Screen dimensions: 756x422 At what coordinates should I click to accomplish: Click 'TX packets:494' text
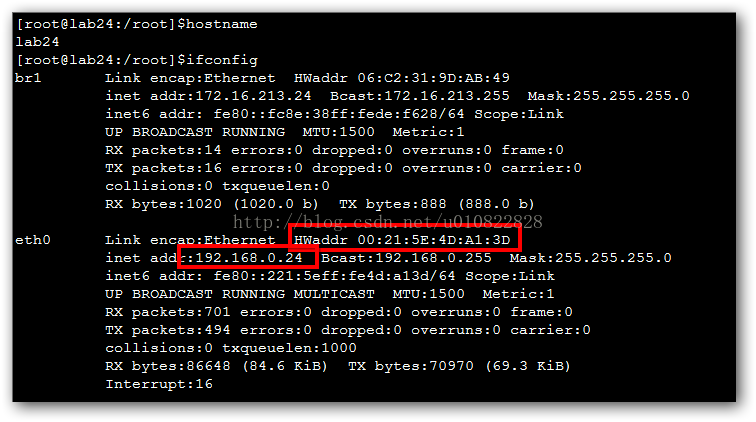168,330
